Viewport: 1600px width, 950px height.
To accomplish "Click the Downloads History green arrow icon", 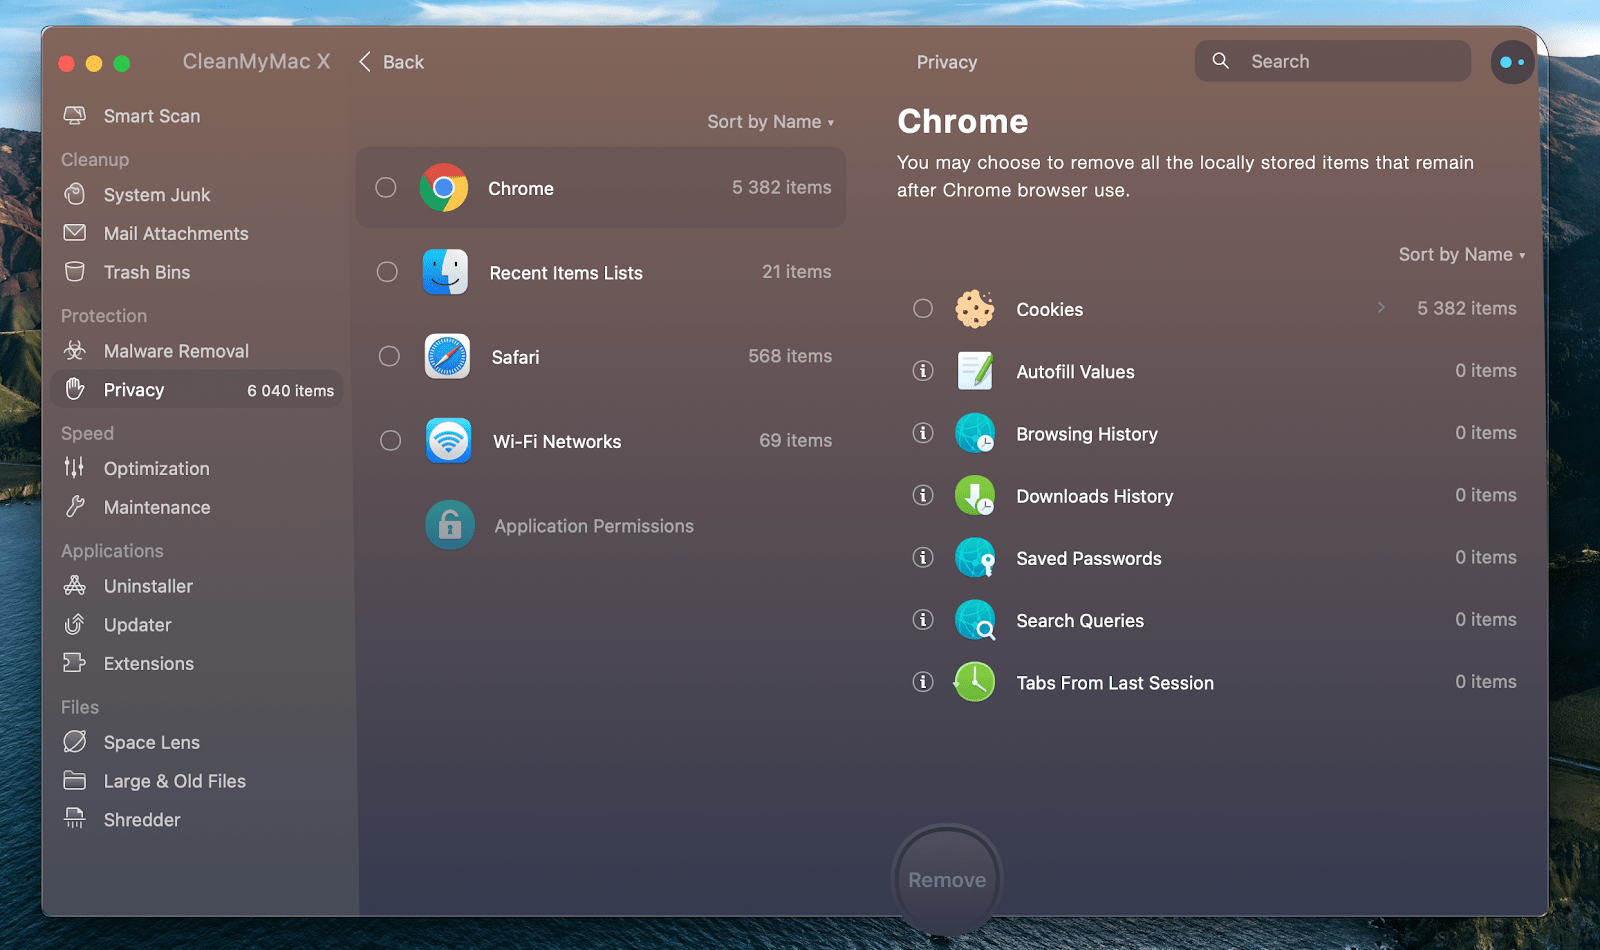I will [975, 495].
